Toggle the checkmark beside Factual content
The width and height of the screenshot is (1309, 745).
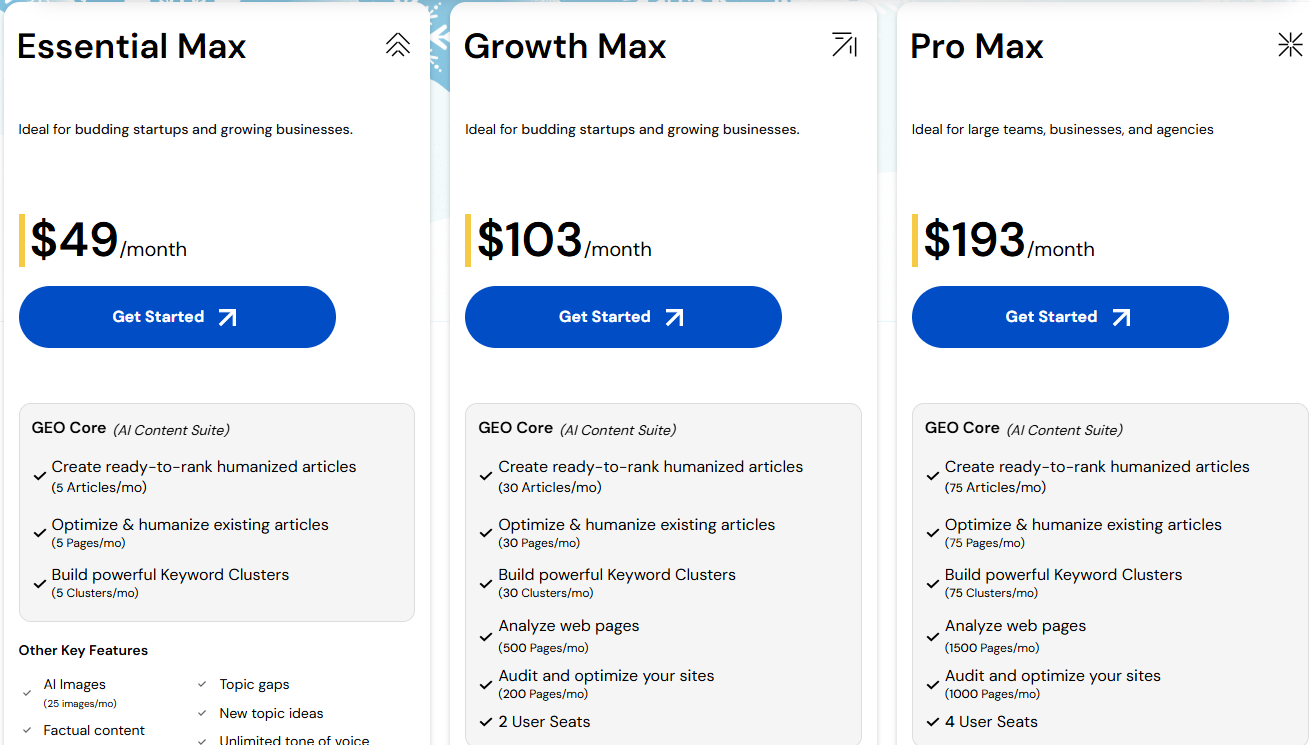[25, 731]
